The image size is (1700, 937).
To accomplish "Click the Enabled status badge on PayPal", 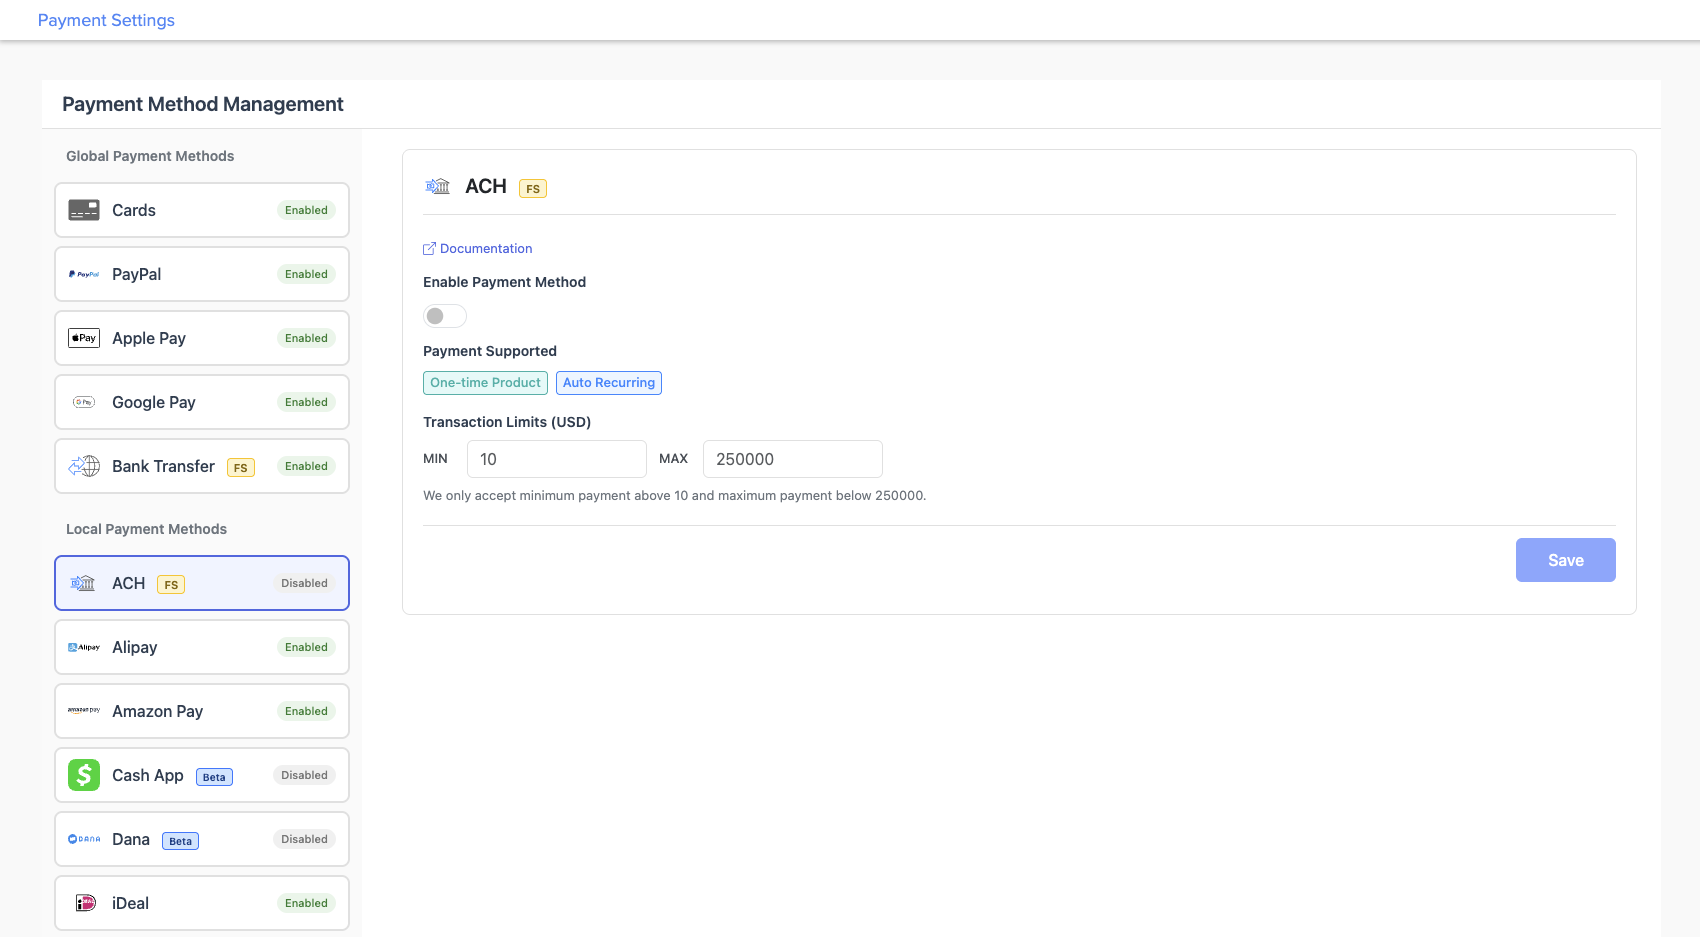I will [x=306, y=274].
